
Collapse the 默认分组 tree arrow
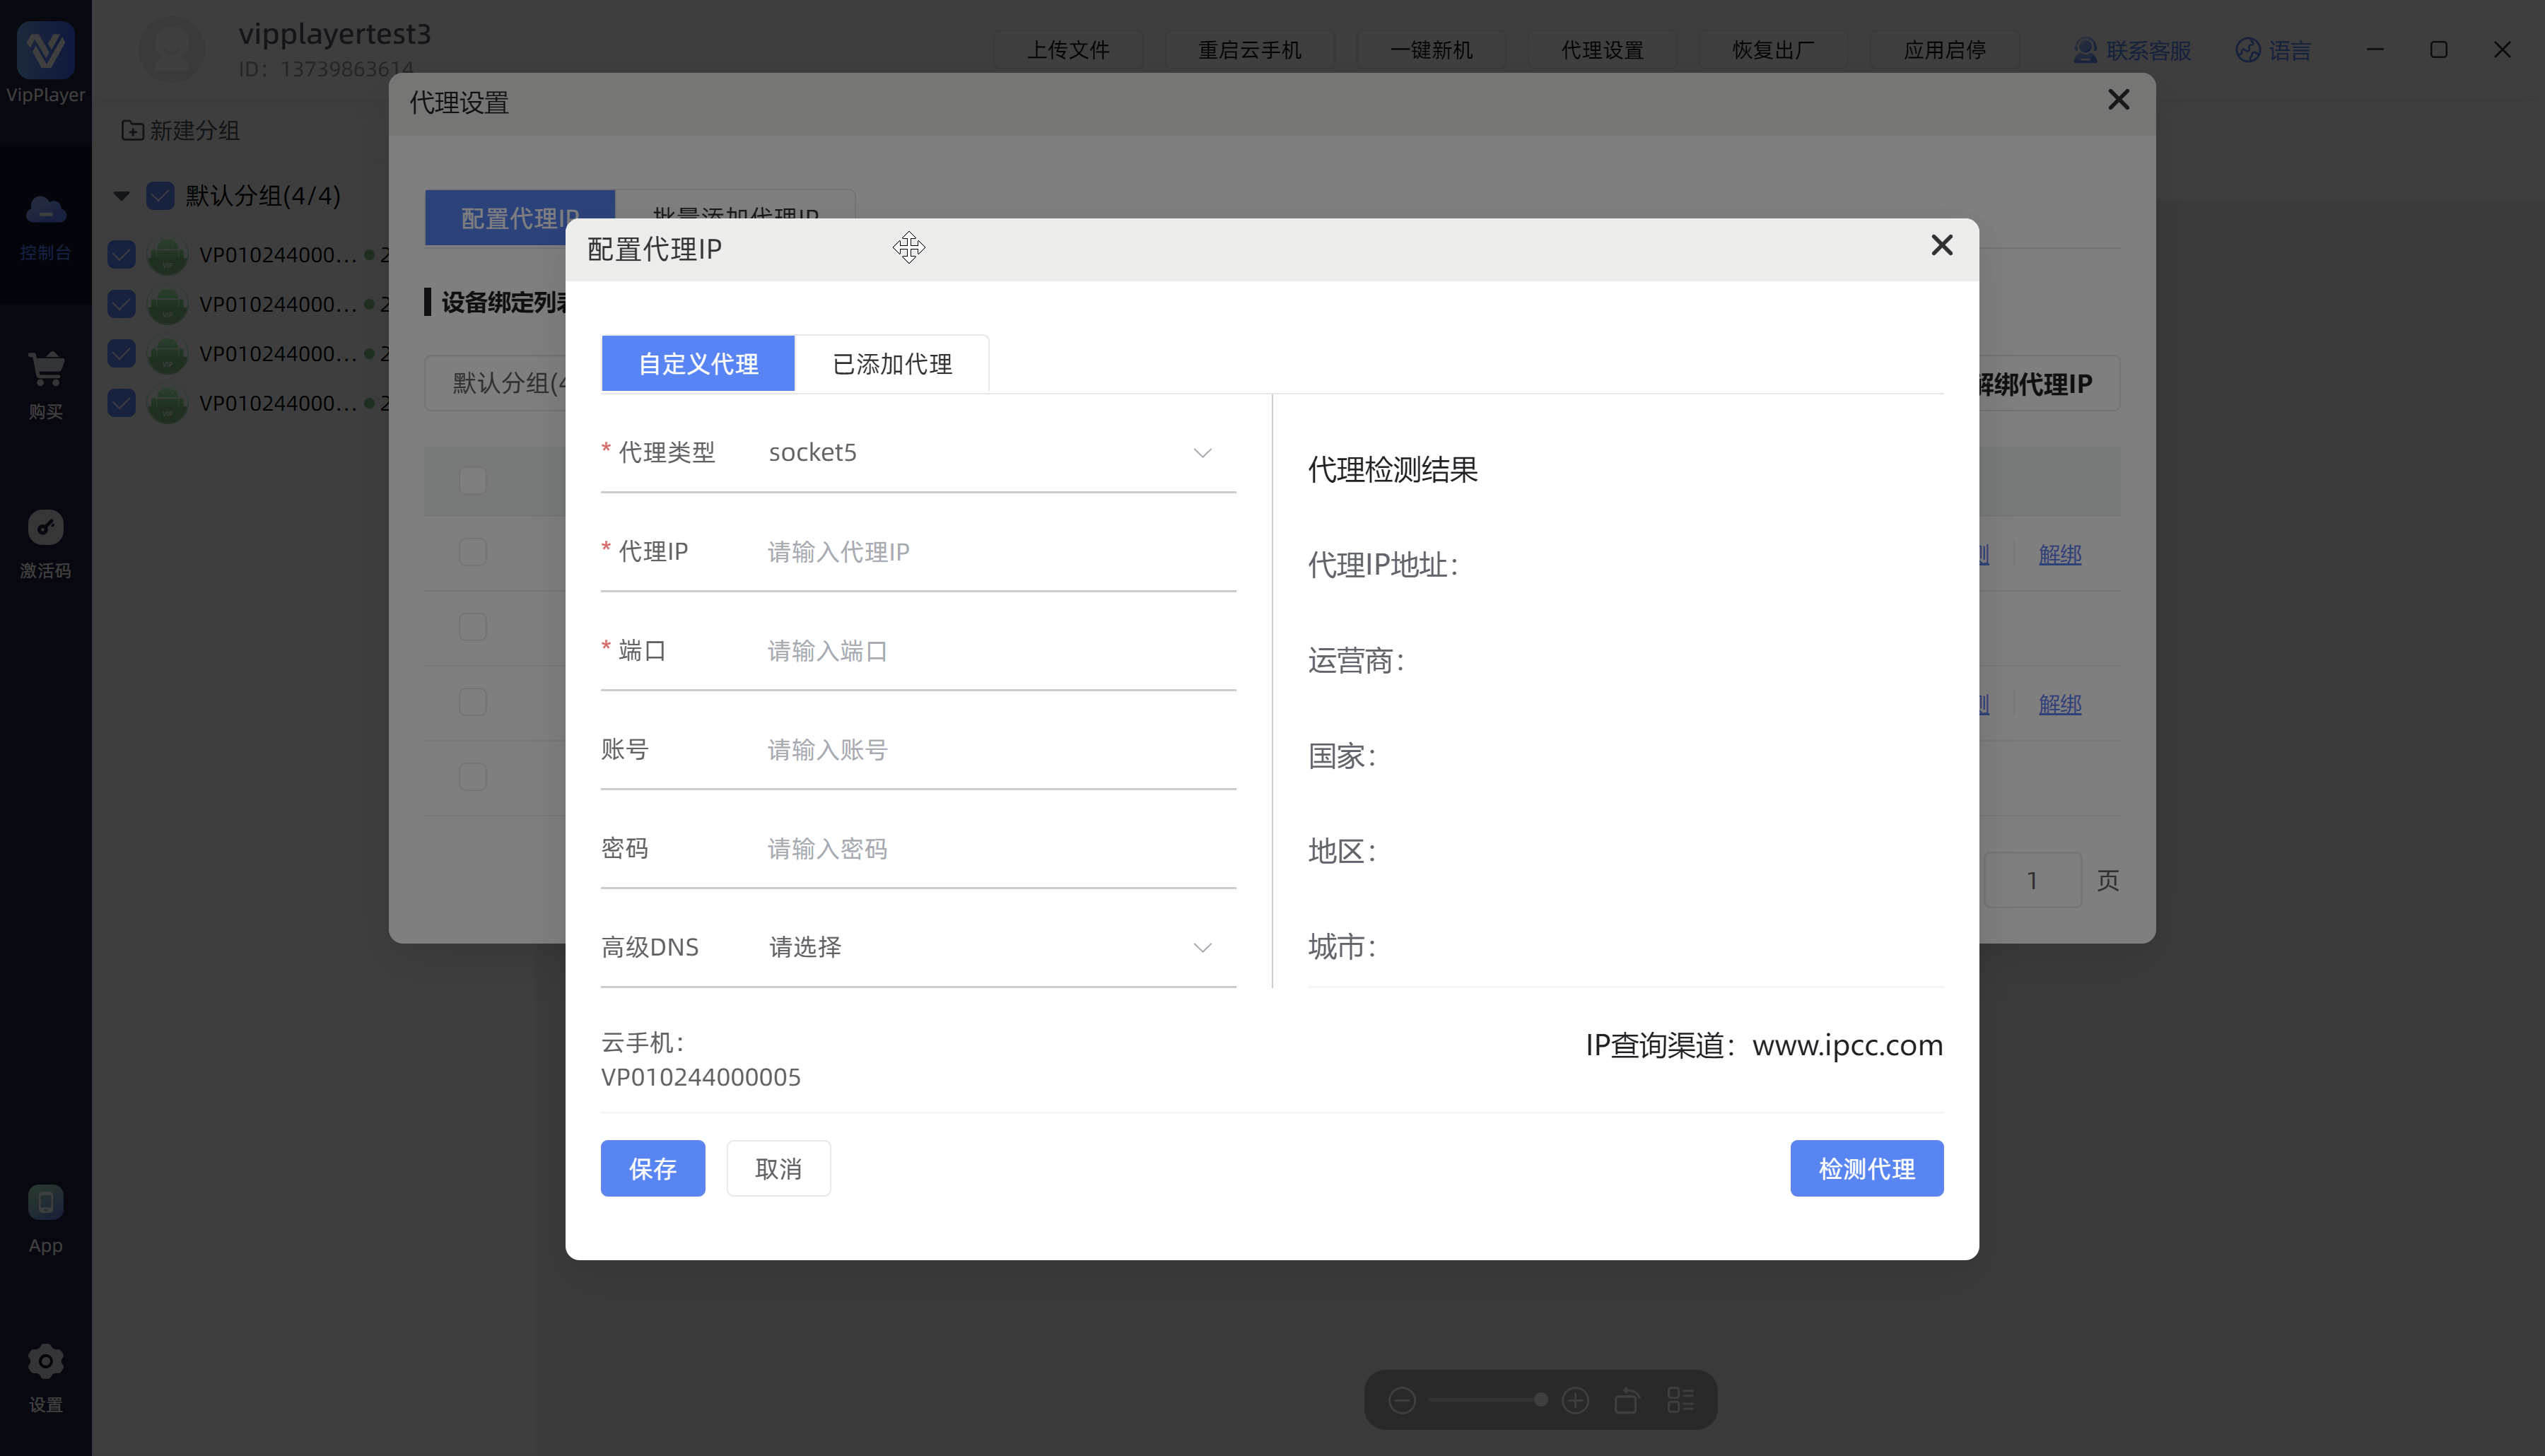coord(122,195)
